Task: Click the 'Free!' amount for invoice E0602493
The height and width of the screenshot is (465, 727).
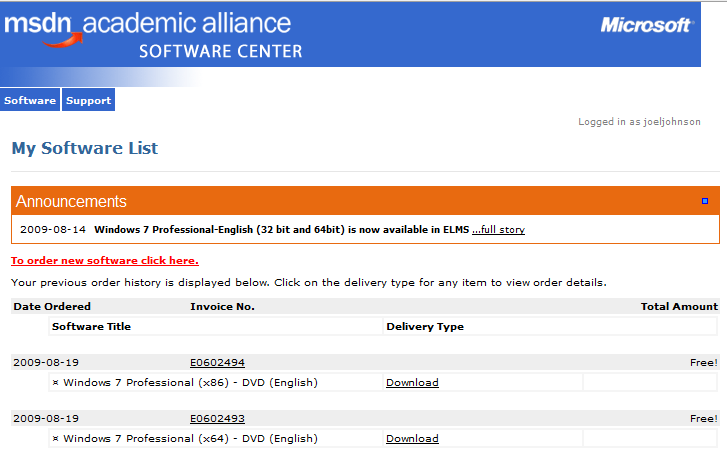Action: point(704,419)
